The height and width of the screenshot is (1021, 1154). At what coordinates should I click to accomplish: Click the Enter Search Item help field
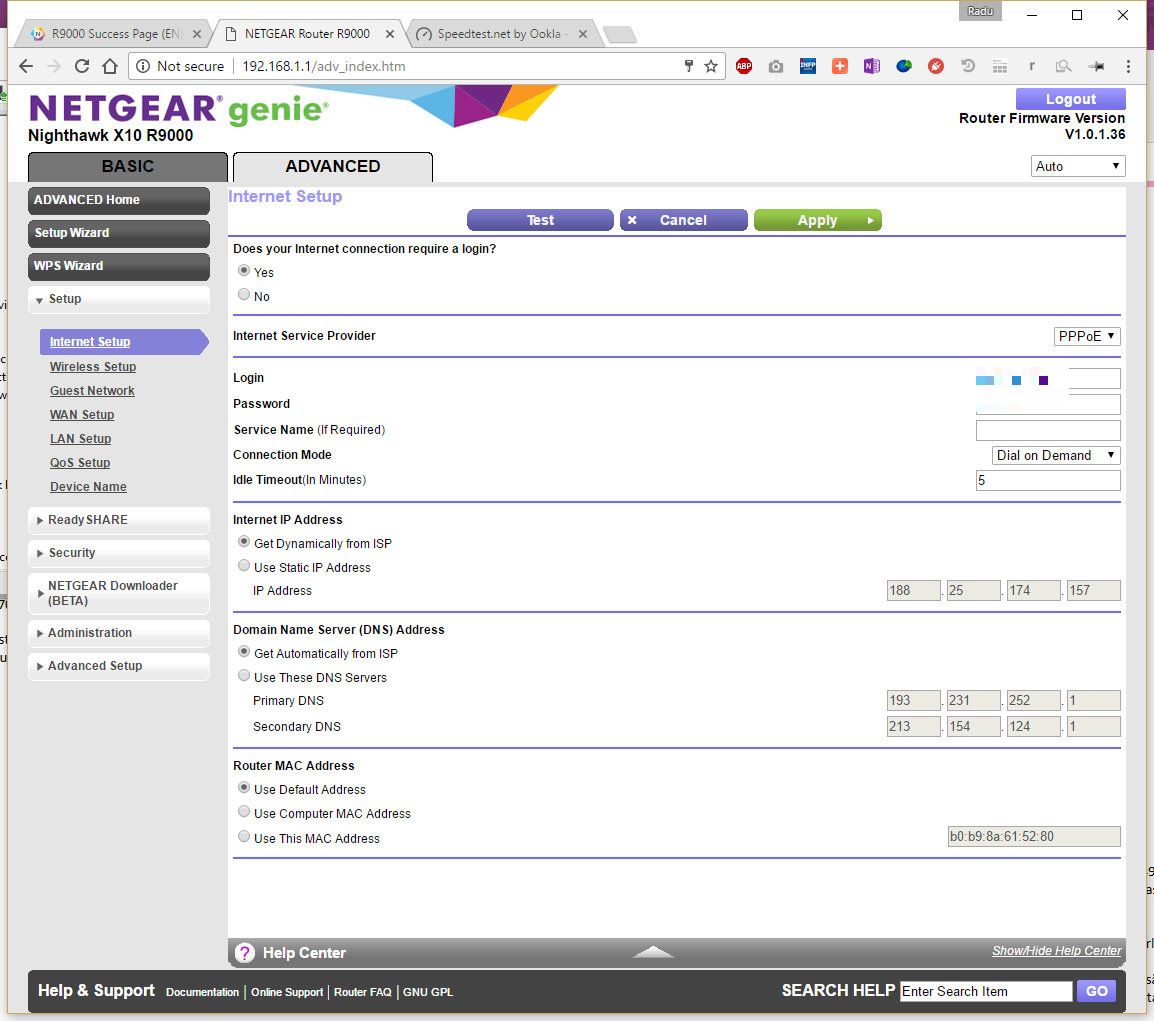986,992
